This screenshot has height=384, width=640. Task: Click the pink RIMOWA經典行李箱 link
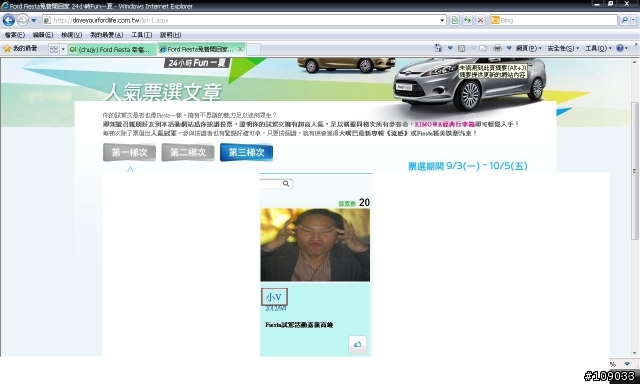pyautogui.click(x=445, y=124)
